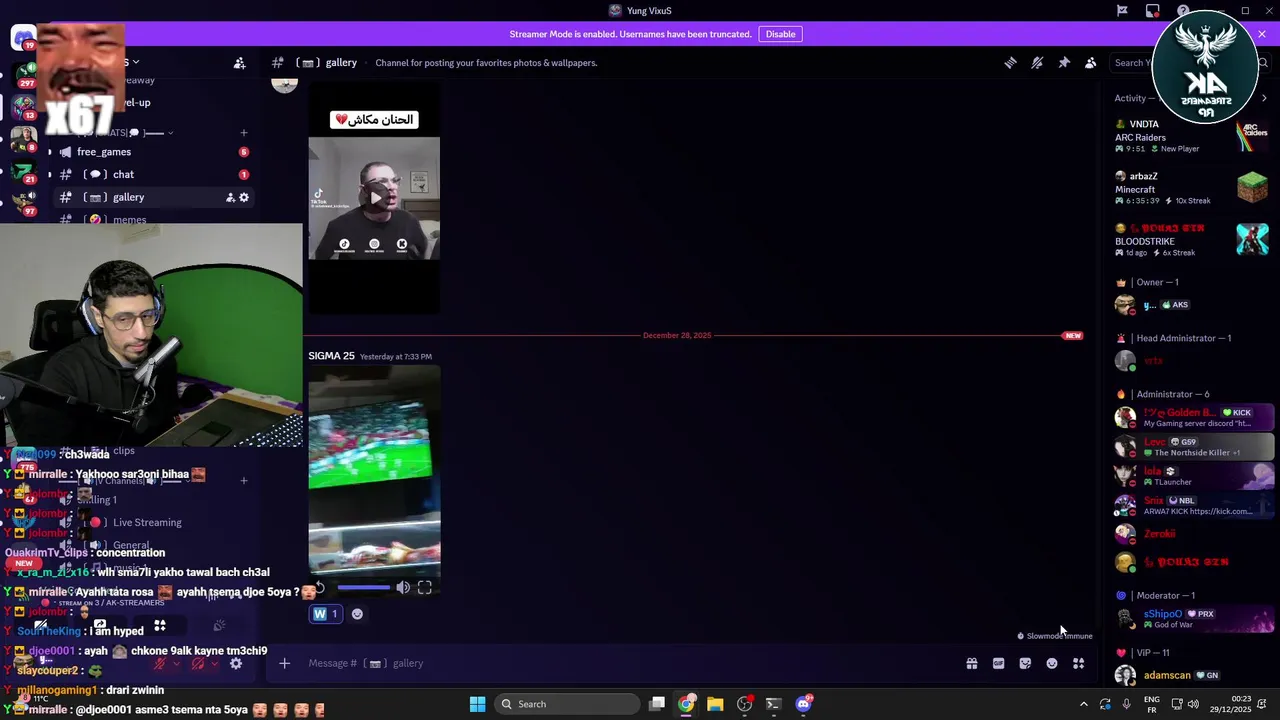This screenshot has width=1280, height=720.
Task: Add a reaction to the message
Action: coord(357,614)
